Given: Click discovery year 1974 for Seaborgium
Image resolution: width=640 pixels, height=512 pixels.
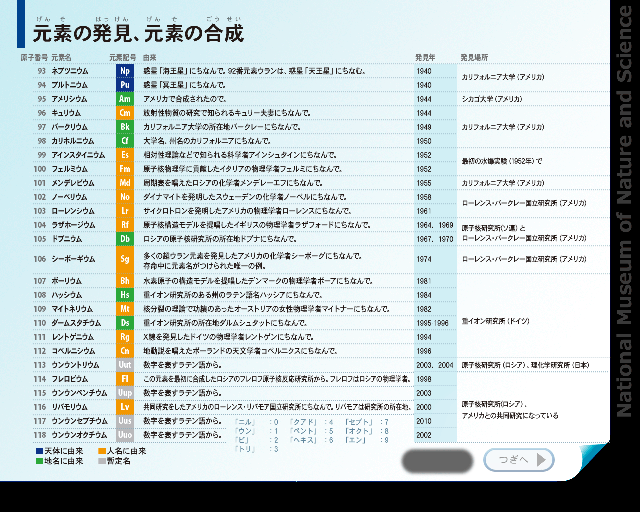Looking at the screenshot, I should (424, 259).
